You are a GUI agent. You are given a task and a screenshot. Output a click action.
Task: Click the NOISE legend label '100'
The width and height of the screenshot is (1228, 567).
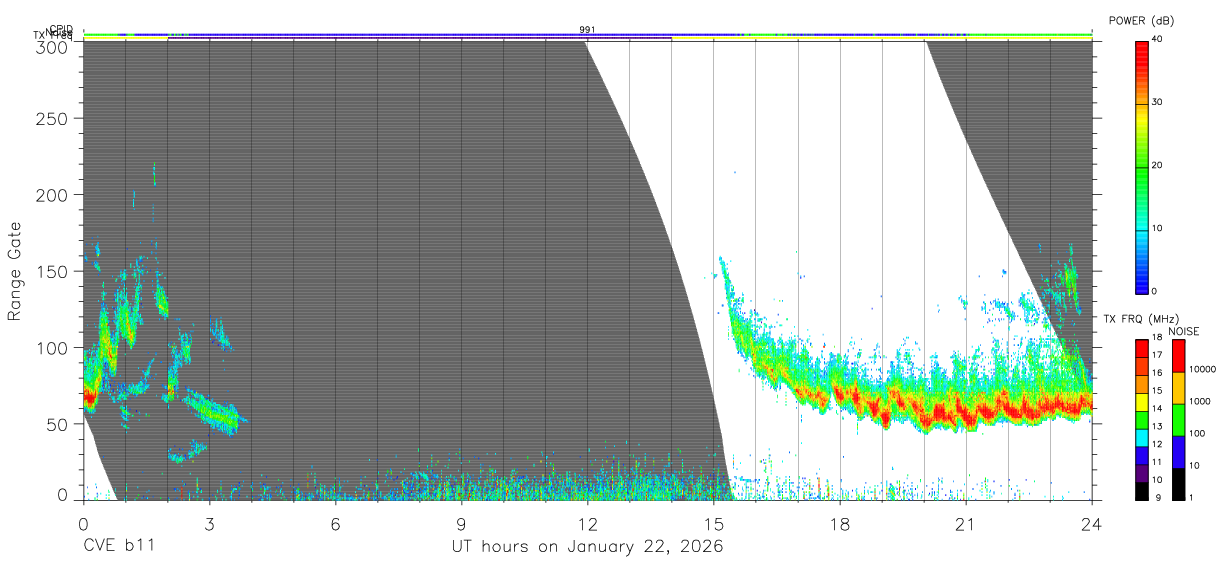pyautogui.click(x=1197, y=433)
